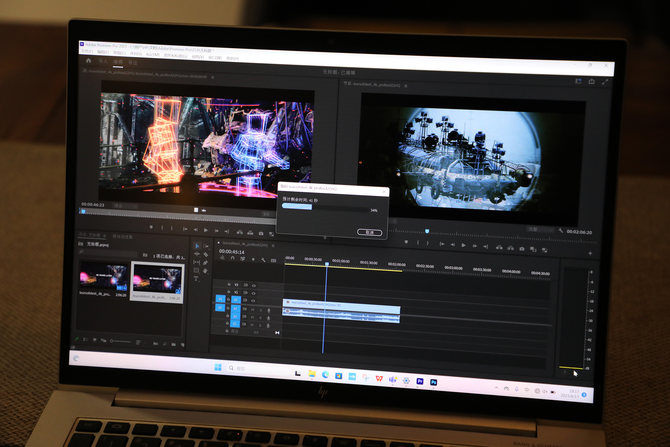Toggle the V1 track lock
The height and width of the screenshot is (447, 670).
pyautogui.click(x=228, y=300)
